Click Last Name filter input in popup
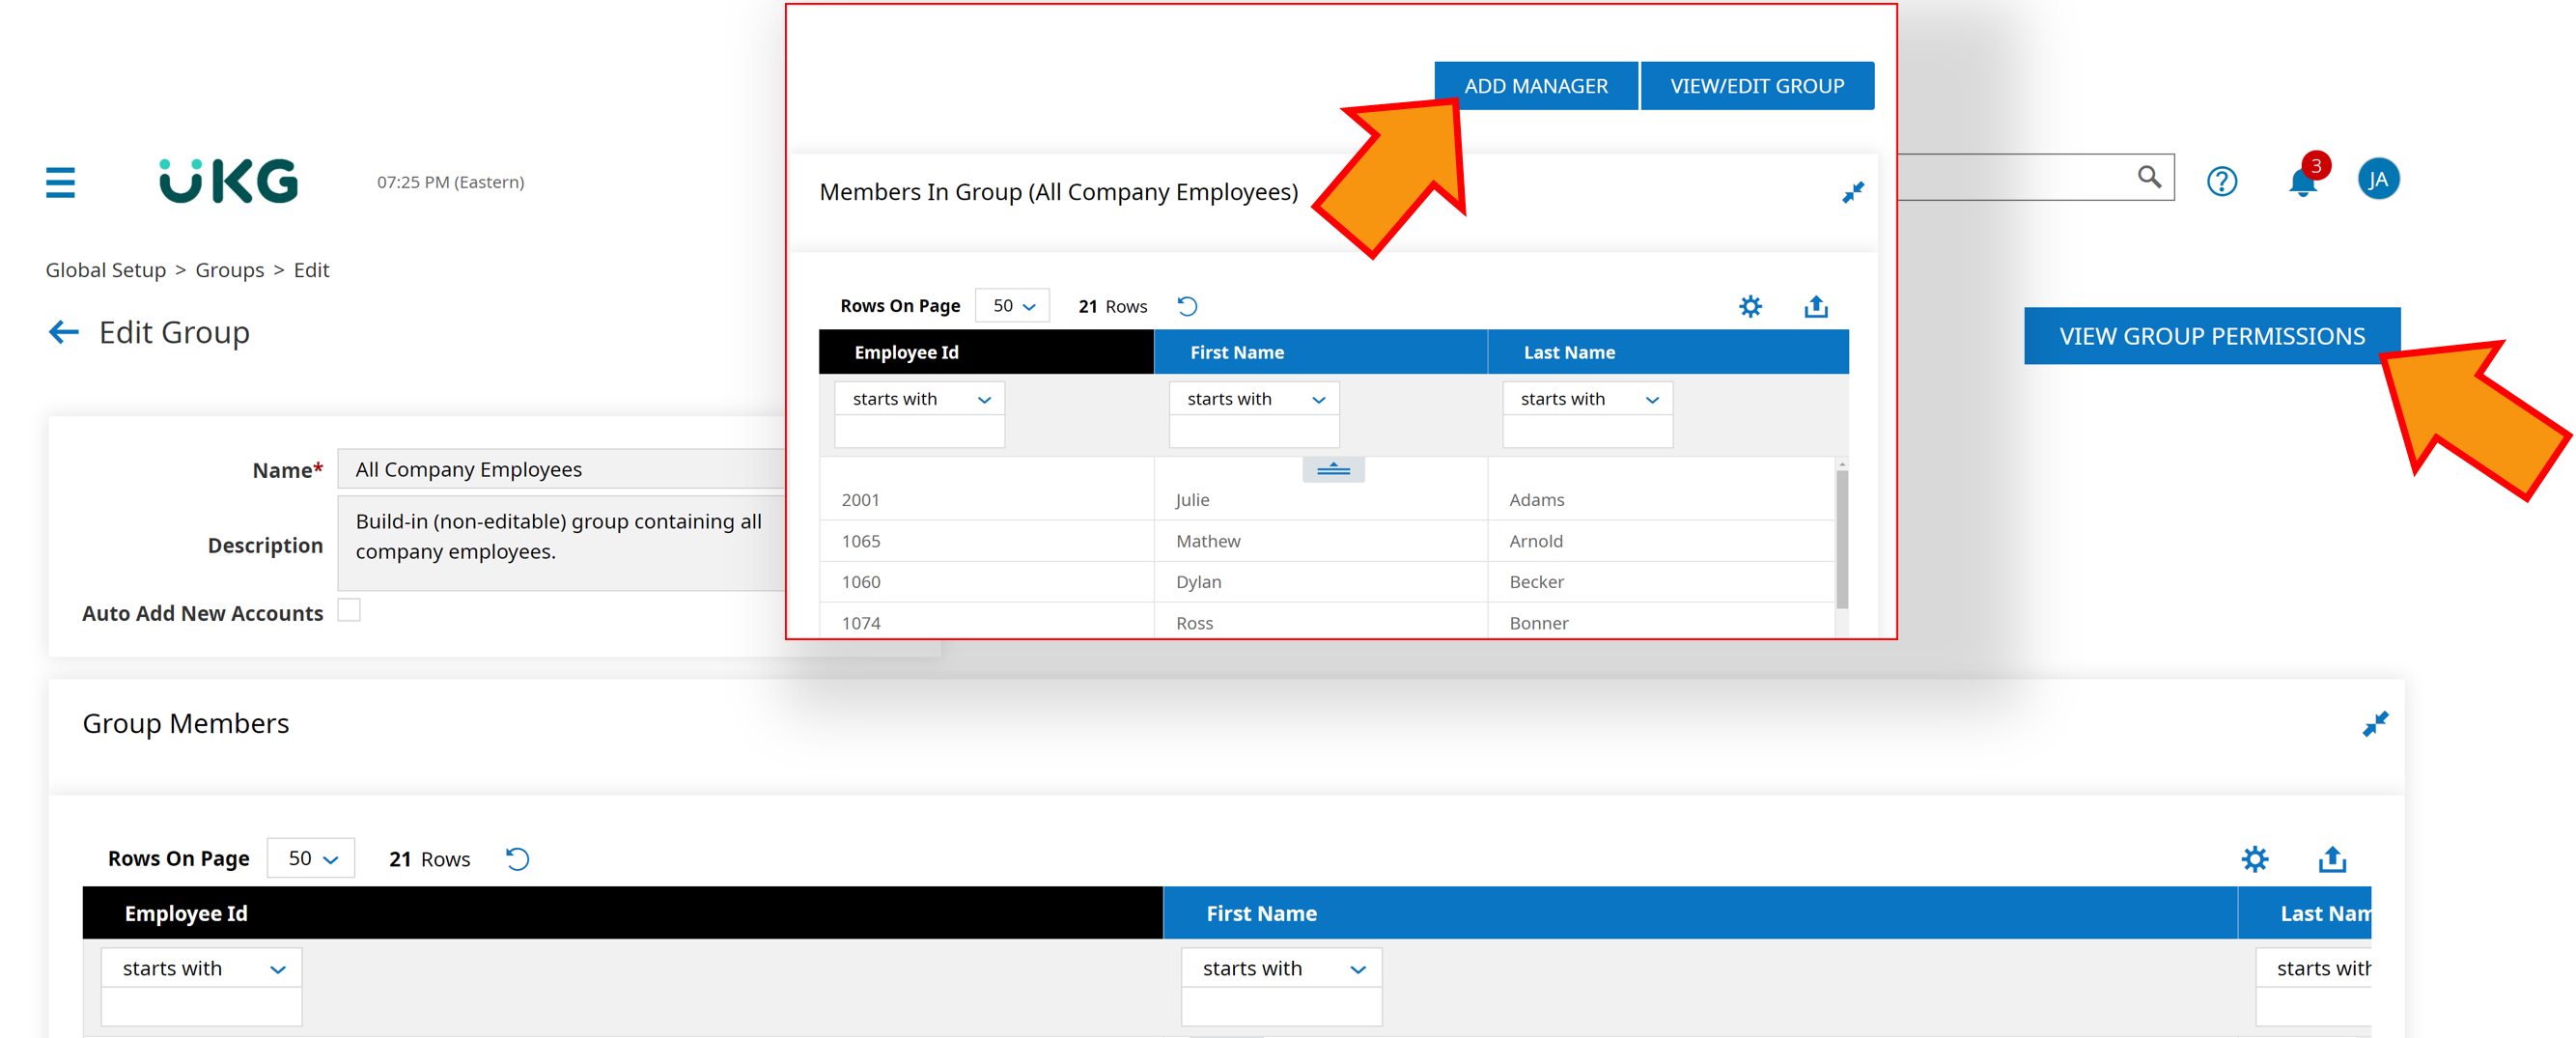 [x=1587, y=432]
